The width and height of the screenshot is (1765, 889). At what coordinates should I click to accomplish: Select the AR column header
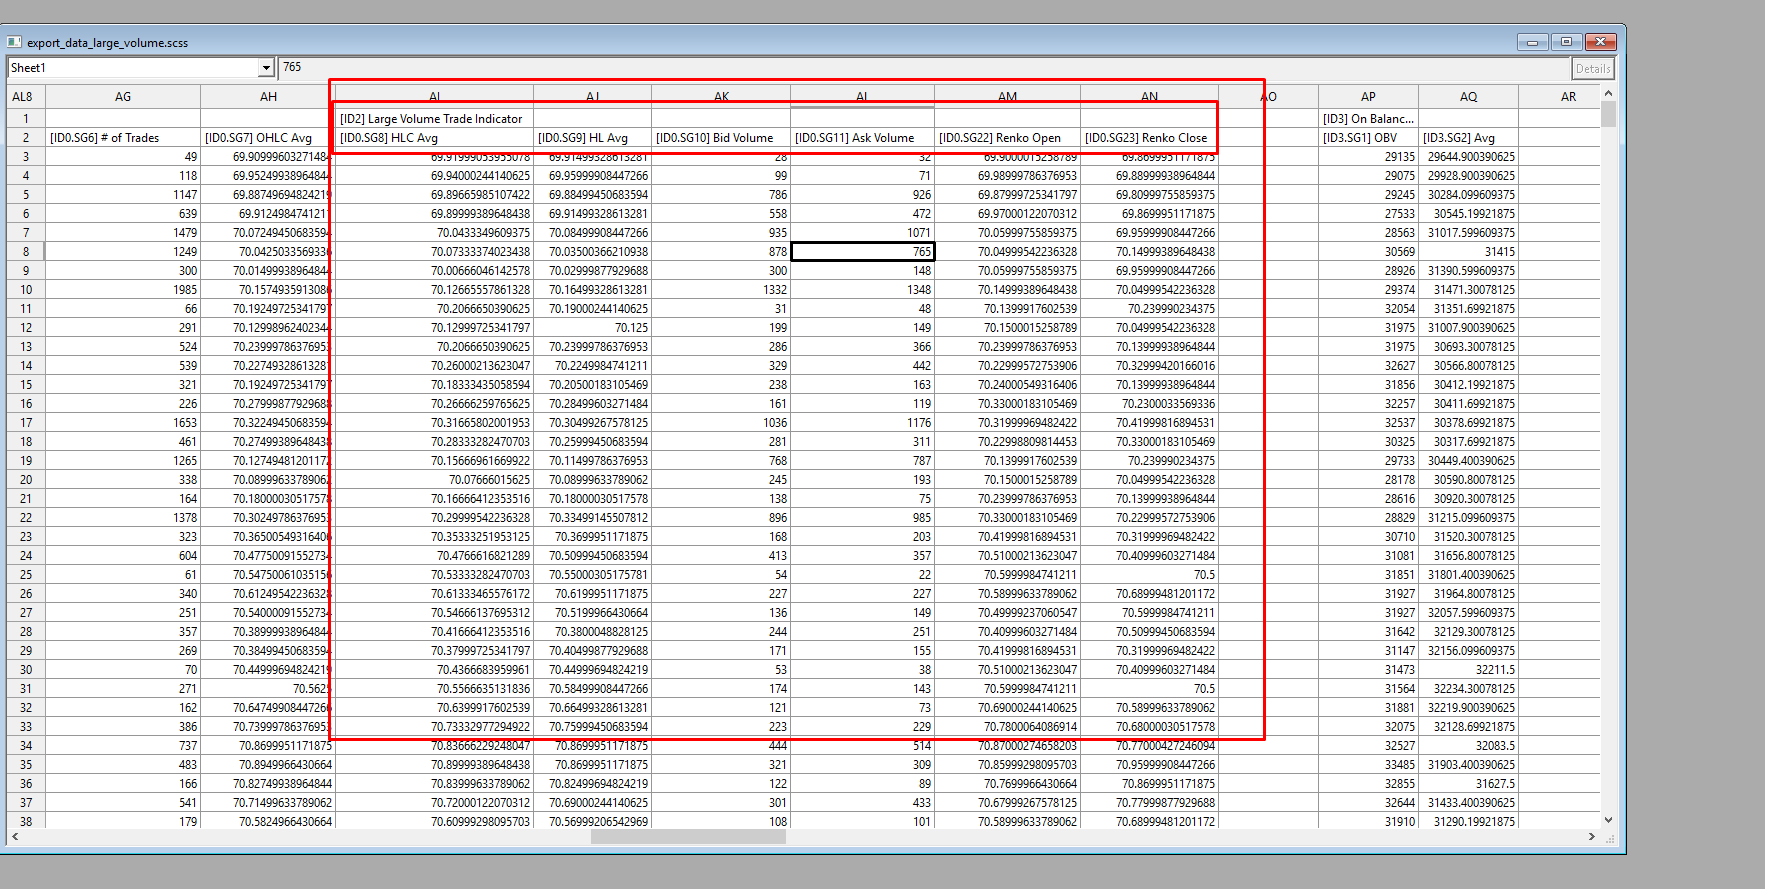click(1568, 97)
